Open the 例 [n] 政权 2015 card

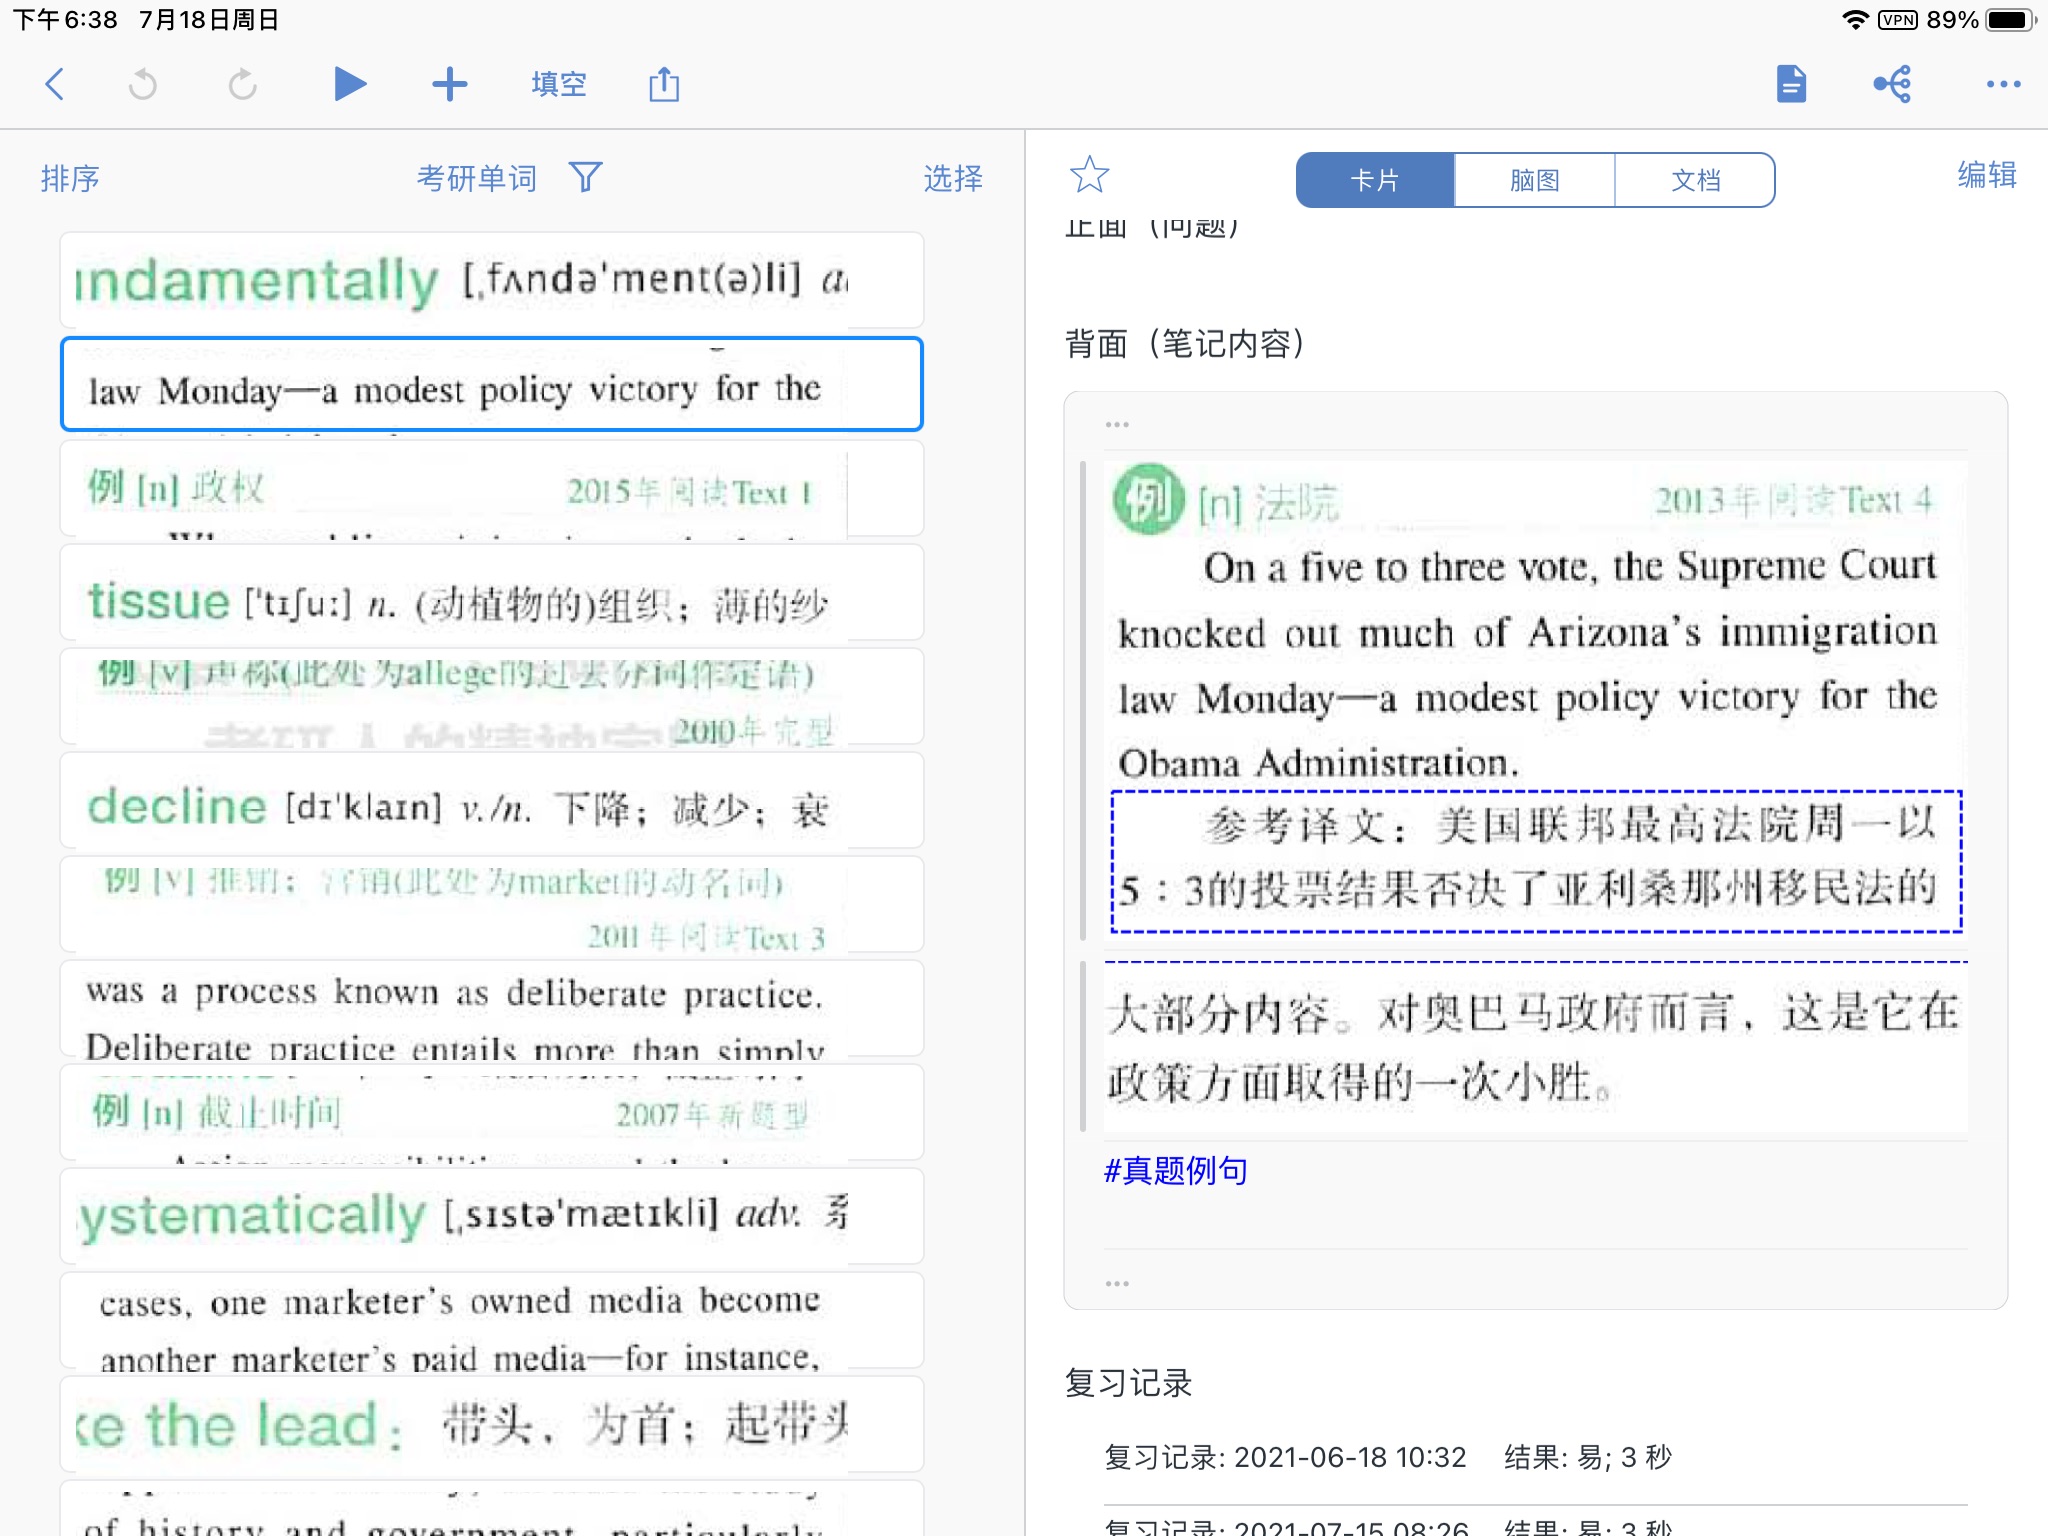click(491, 488)
